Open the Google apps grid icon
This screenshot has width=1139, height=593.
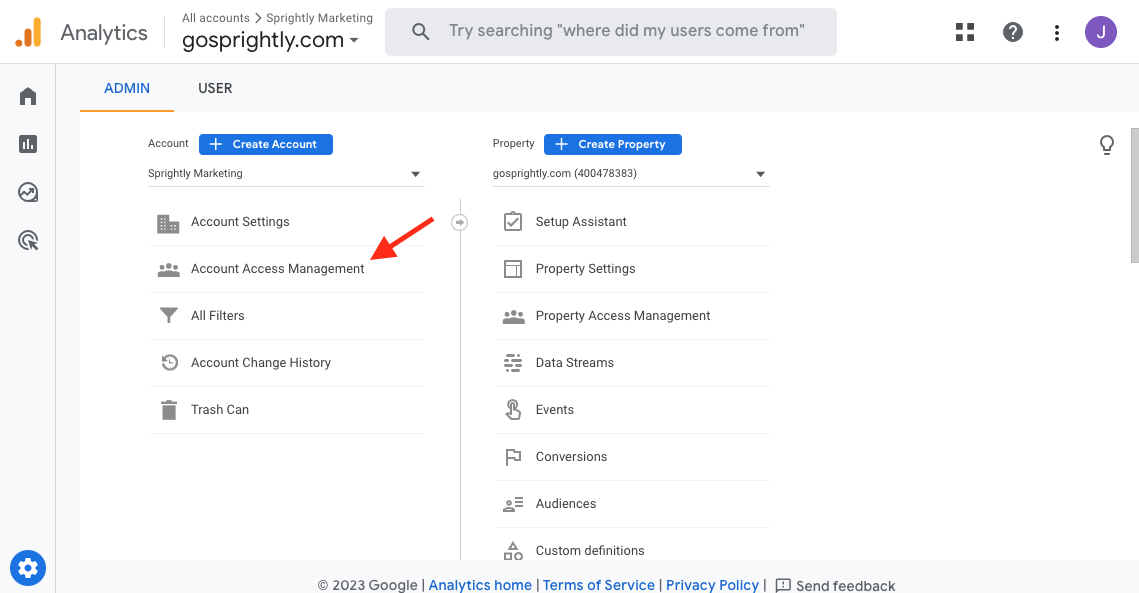coord(965,32)
